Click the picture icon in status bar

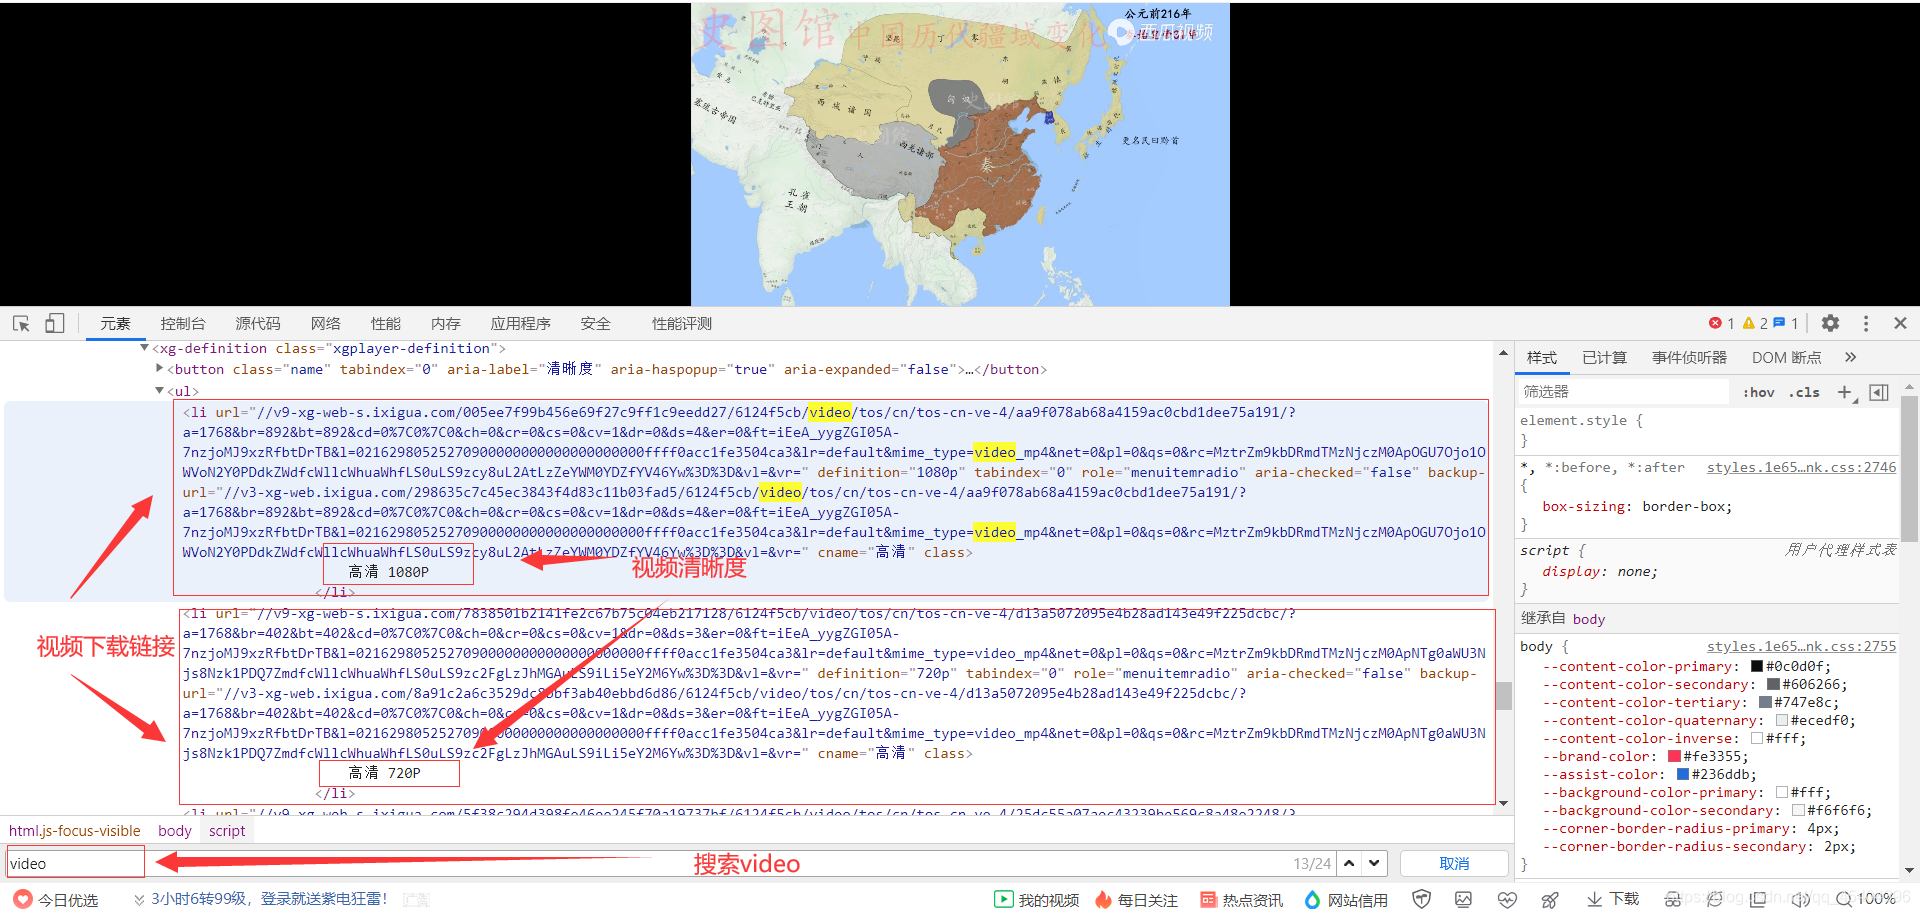tap(1464, 899)
